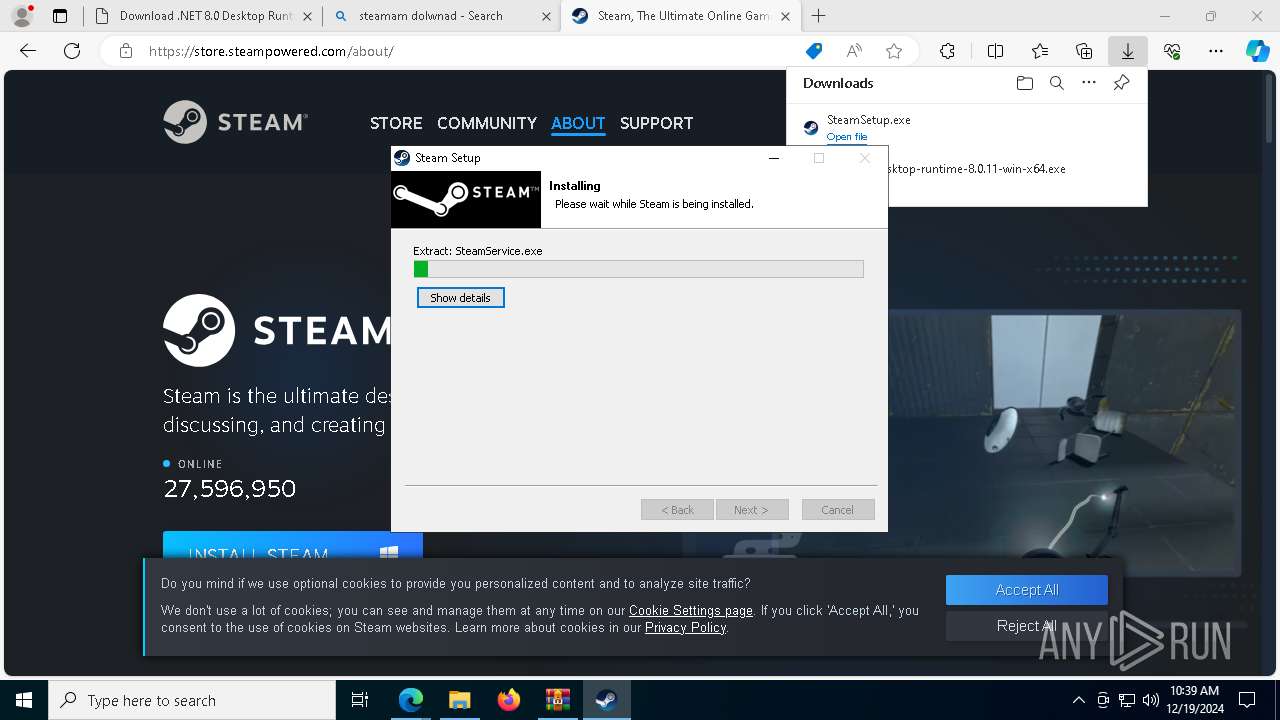Select the Steam Ultimate Online Game tab
This screenshot has width=1280, height=720.
tap(681, 16)
